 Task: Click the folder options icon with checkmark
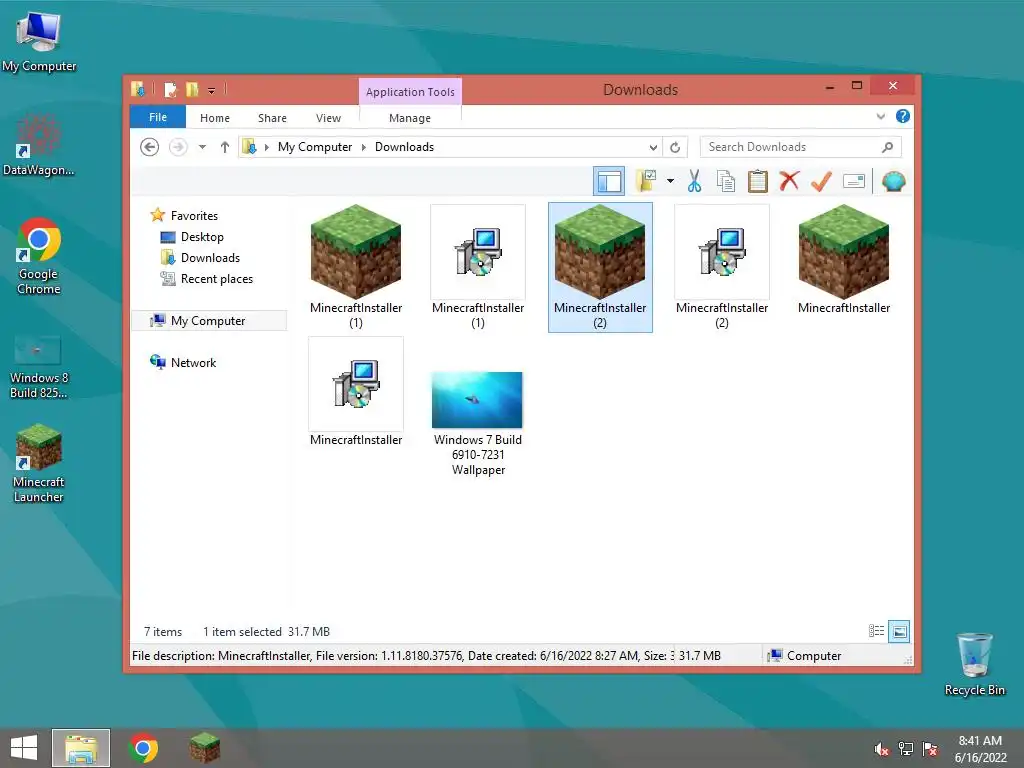click(647, 181)
